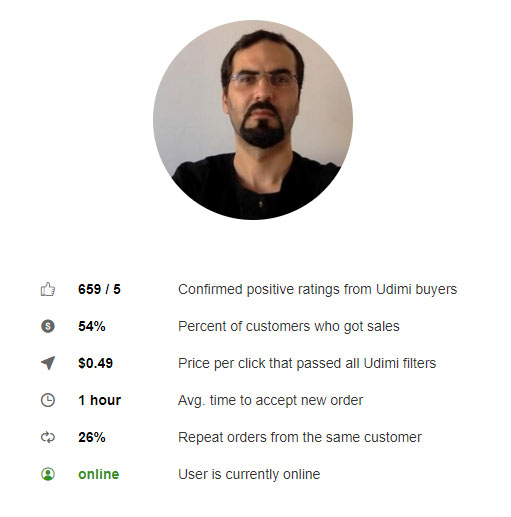Click the 1 hour response time value
Image resolution: width=511 pixels, height=517 pixels.
tap(99, 400)
